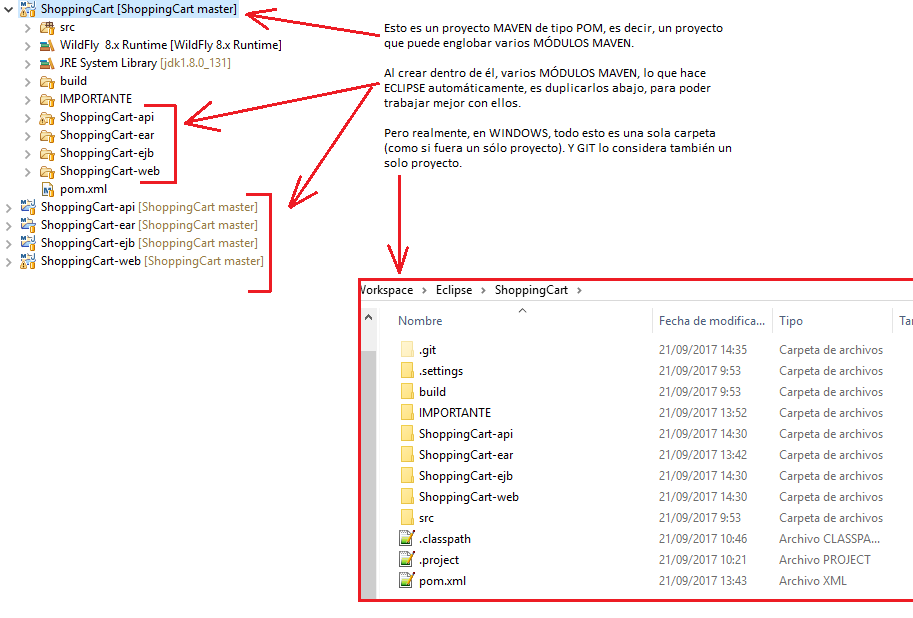The height and width of the screenshot is (618, 913).
Task: Expand WildFly 8.x Runtime library node
Action: point(27,45)
